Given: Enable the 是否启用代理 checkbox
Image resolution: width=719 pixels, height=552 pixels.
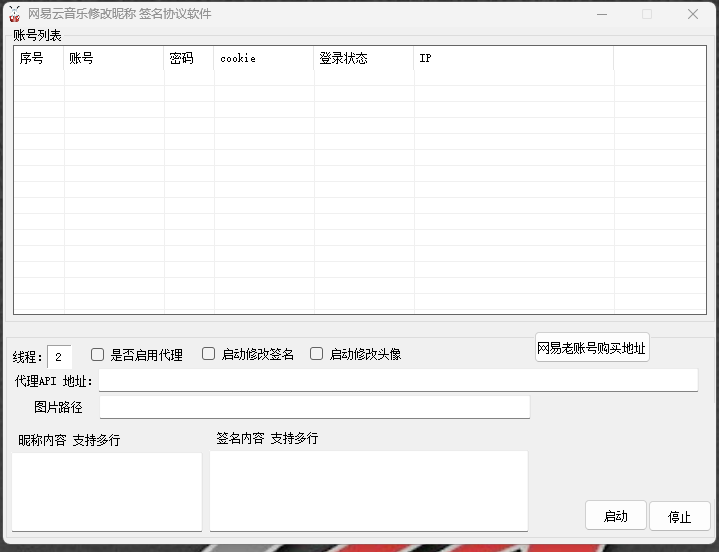Looking at the screenshot, I should pos(98,354).
